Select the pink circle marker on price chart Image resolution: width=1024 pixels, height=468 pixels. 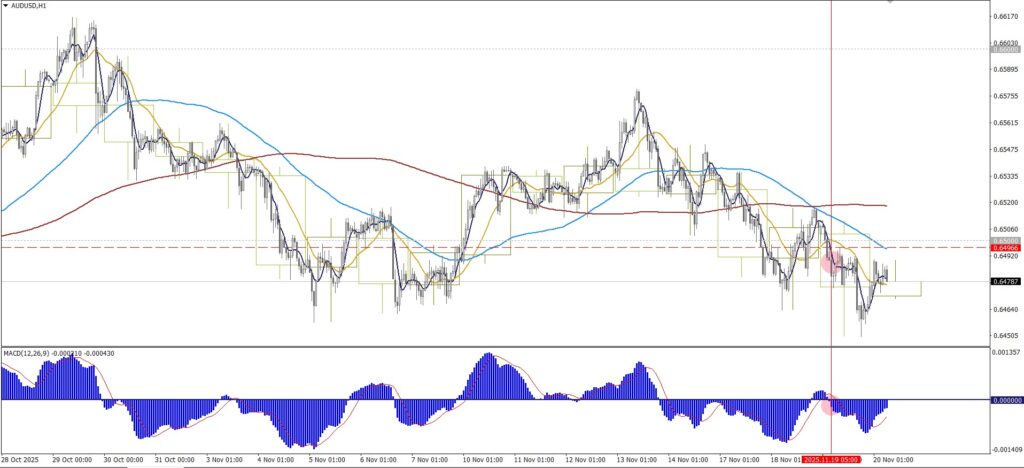(829, 264)
